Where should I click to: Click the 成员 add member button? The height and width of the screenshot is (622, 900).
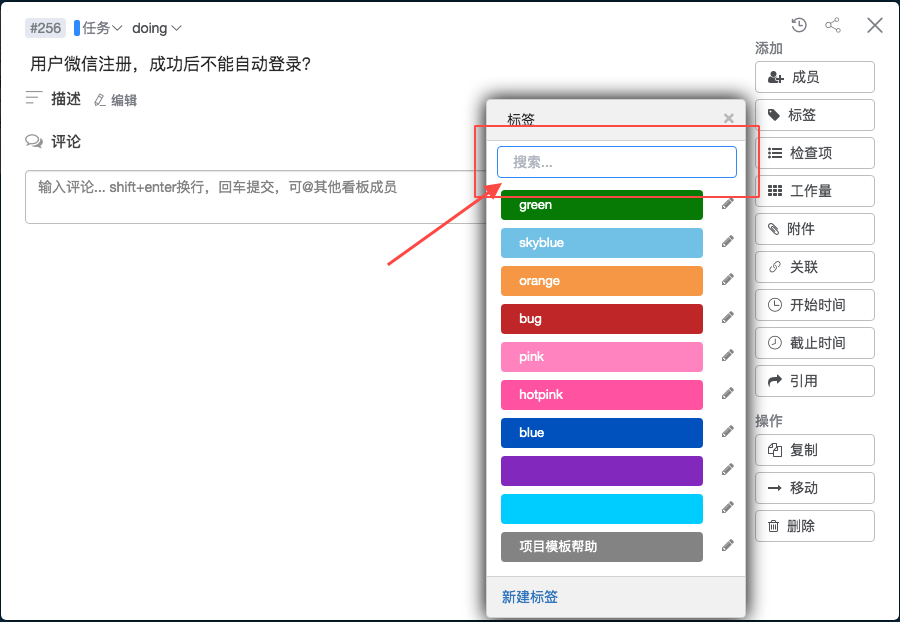[814, 77]
